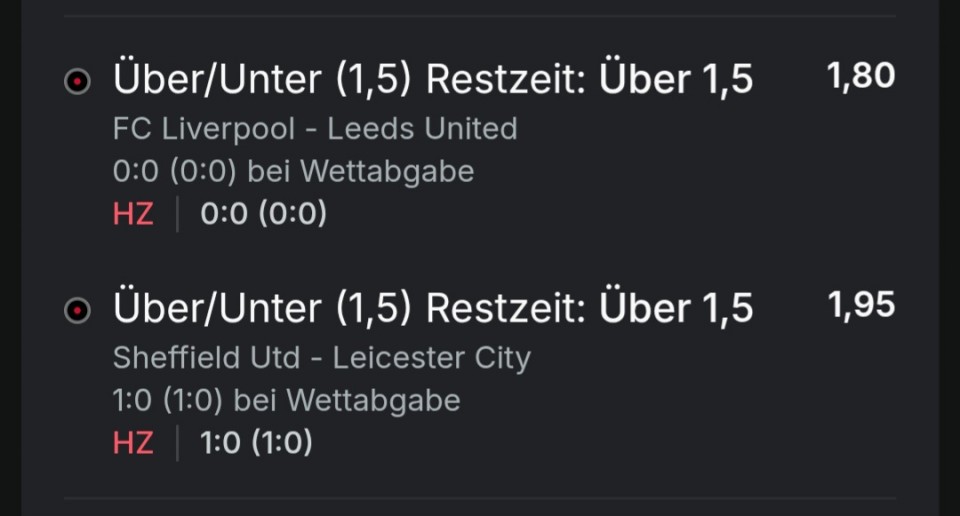
Task: Click the current 0:0 (0:0) halftime score
Action: coord(263,214)
